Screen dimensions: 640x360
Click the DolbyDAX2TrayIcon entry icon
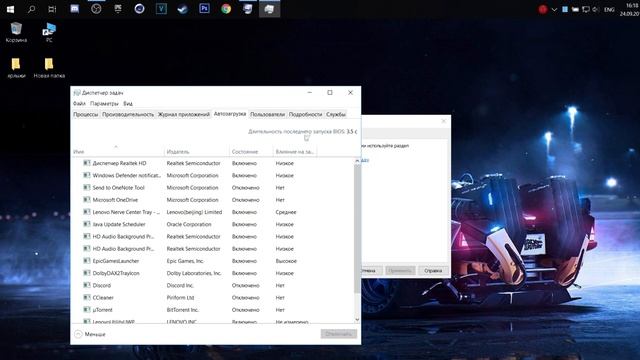click(x=87, y=273)
